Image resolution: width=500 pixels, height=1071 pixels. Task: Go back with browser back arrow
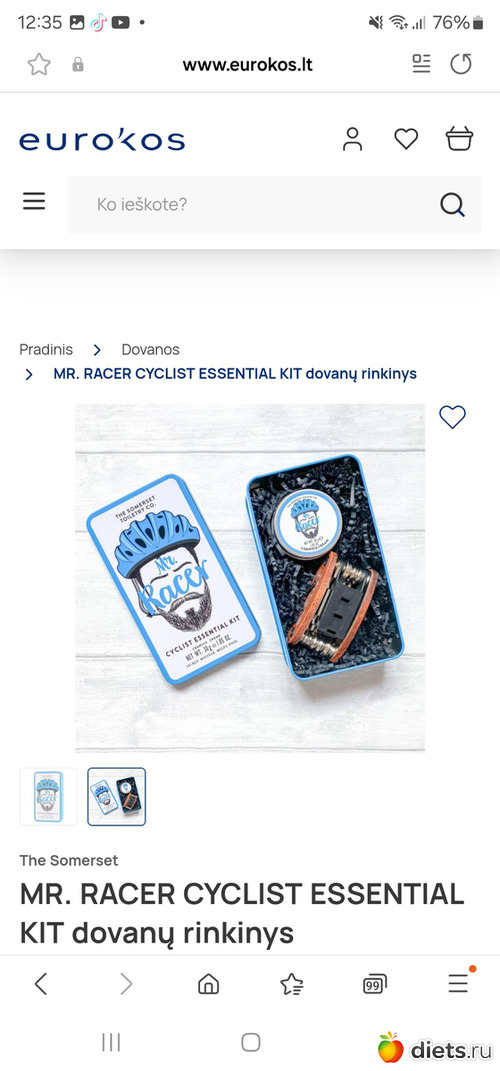41,984
